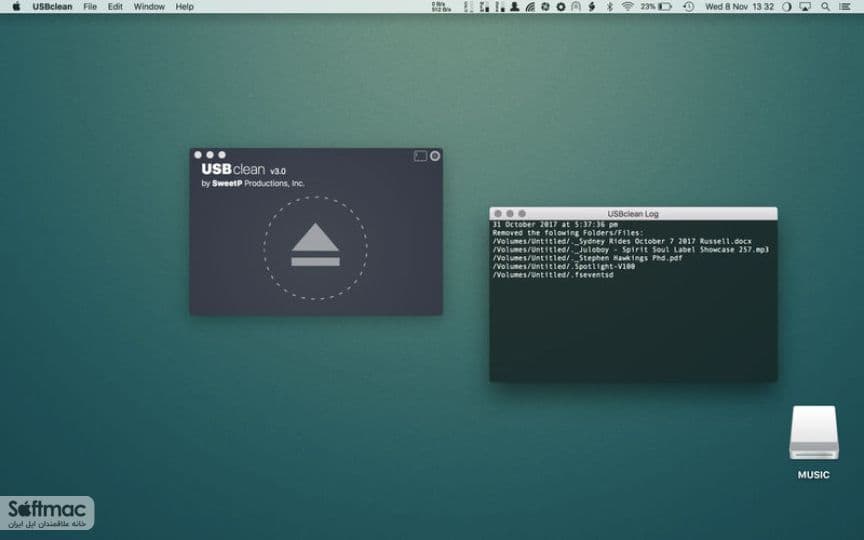Click the Bluetooth icon in the menu bar
Image resolution: width=864 pixels, height=540 pixels.
coord(609,7)
